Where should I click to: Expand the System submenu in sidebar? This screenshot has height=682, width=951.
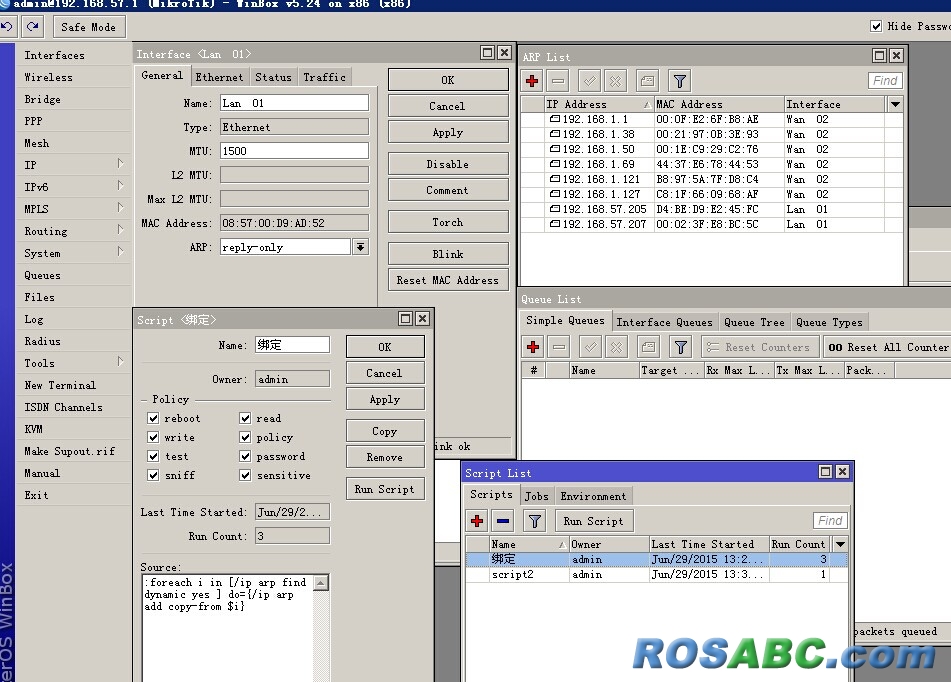click(x=120, y=252)
